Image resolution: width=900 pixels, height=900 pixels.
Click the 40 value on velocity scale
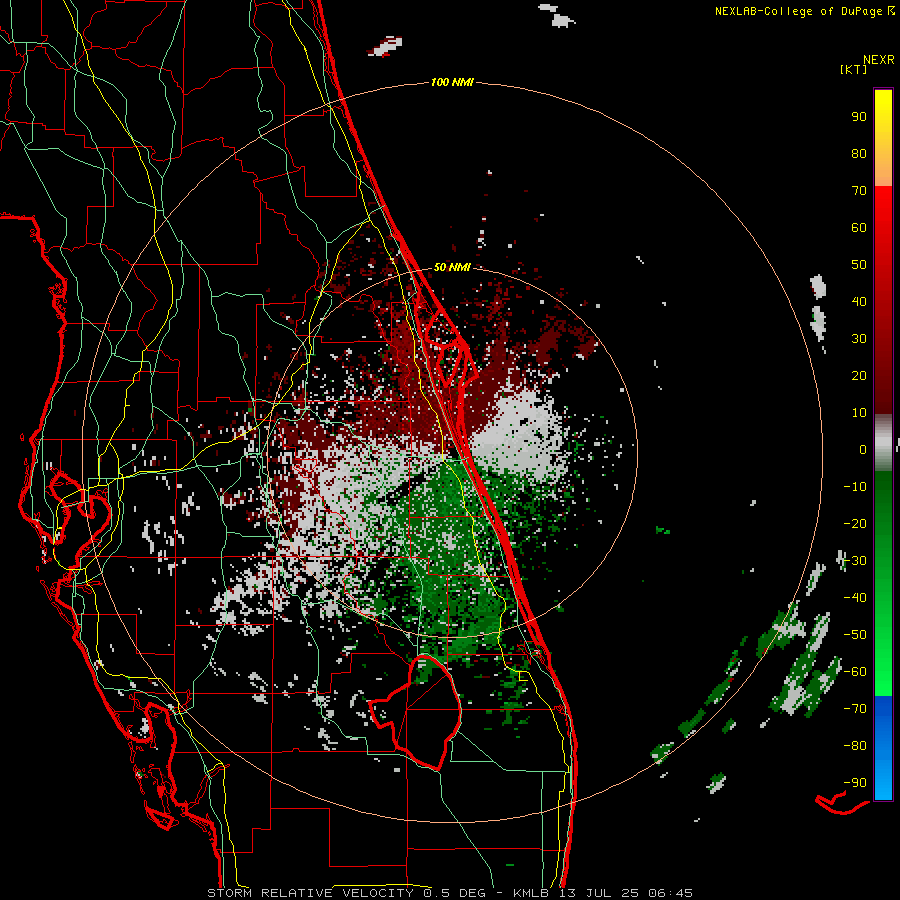pyautogui.click(x=859, y=302)
